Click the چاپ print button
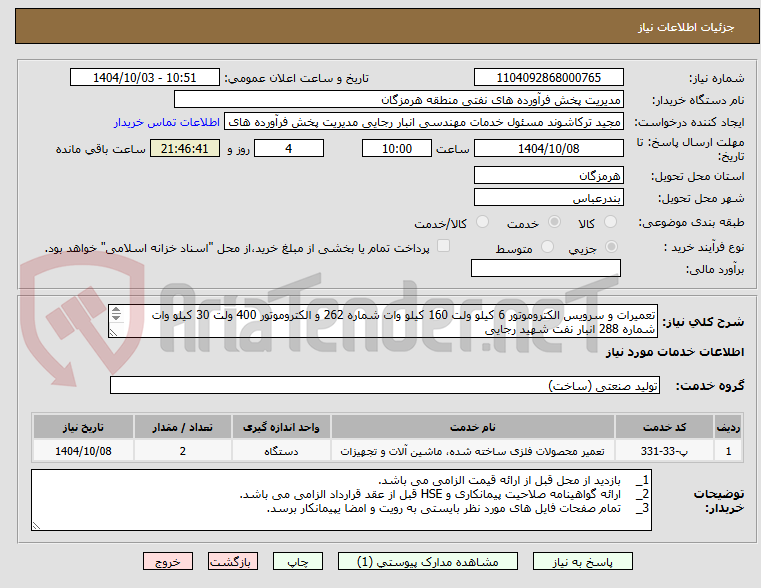 pyautogui.click(x=298, y=561)
